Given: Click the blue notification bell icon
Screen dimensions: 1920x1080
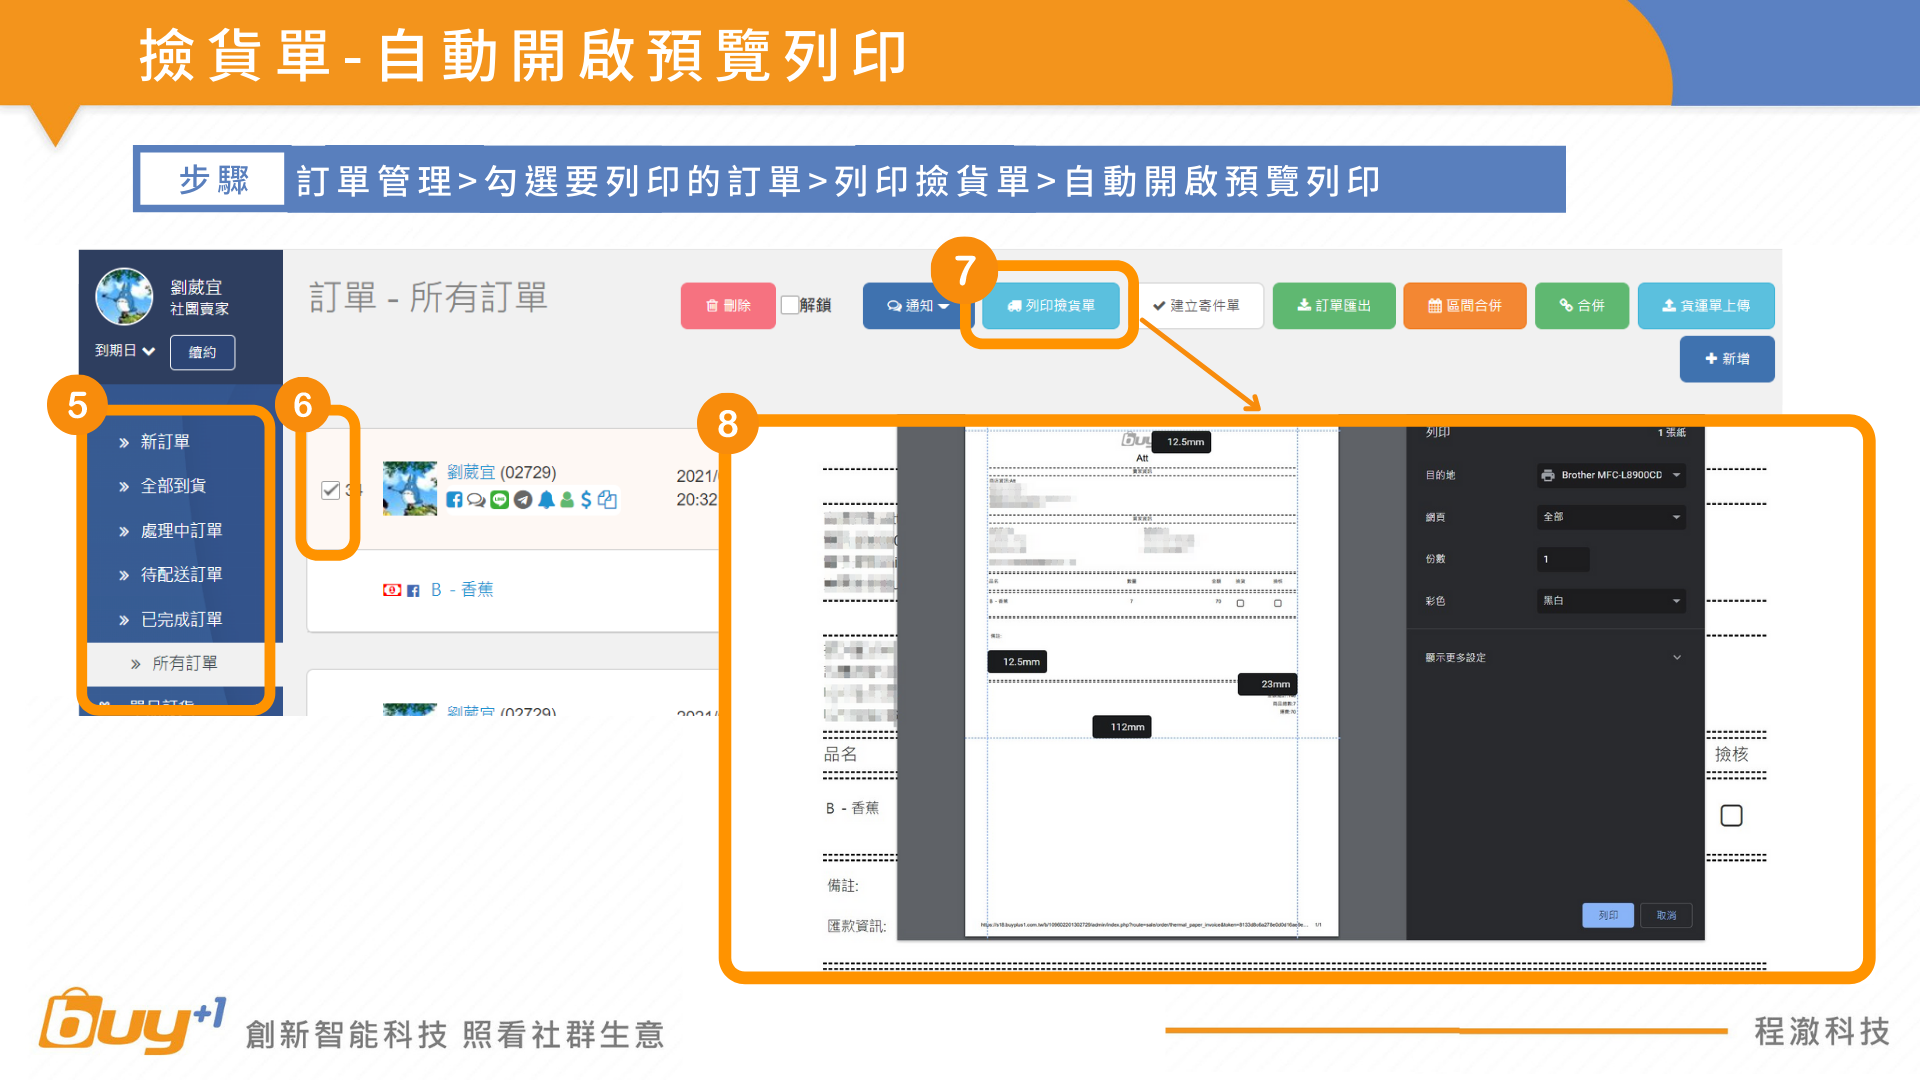Looking at the screenshot, I should click(x=546, y=500).
